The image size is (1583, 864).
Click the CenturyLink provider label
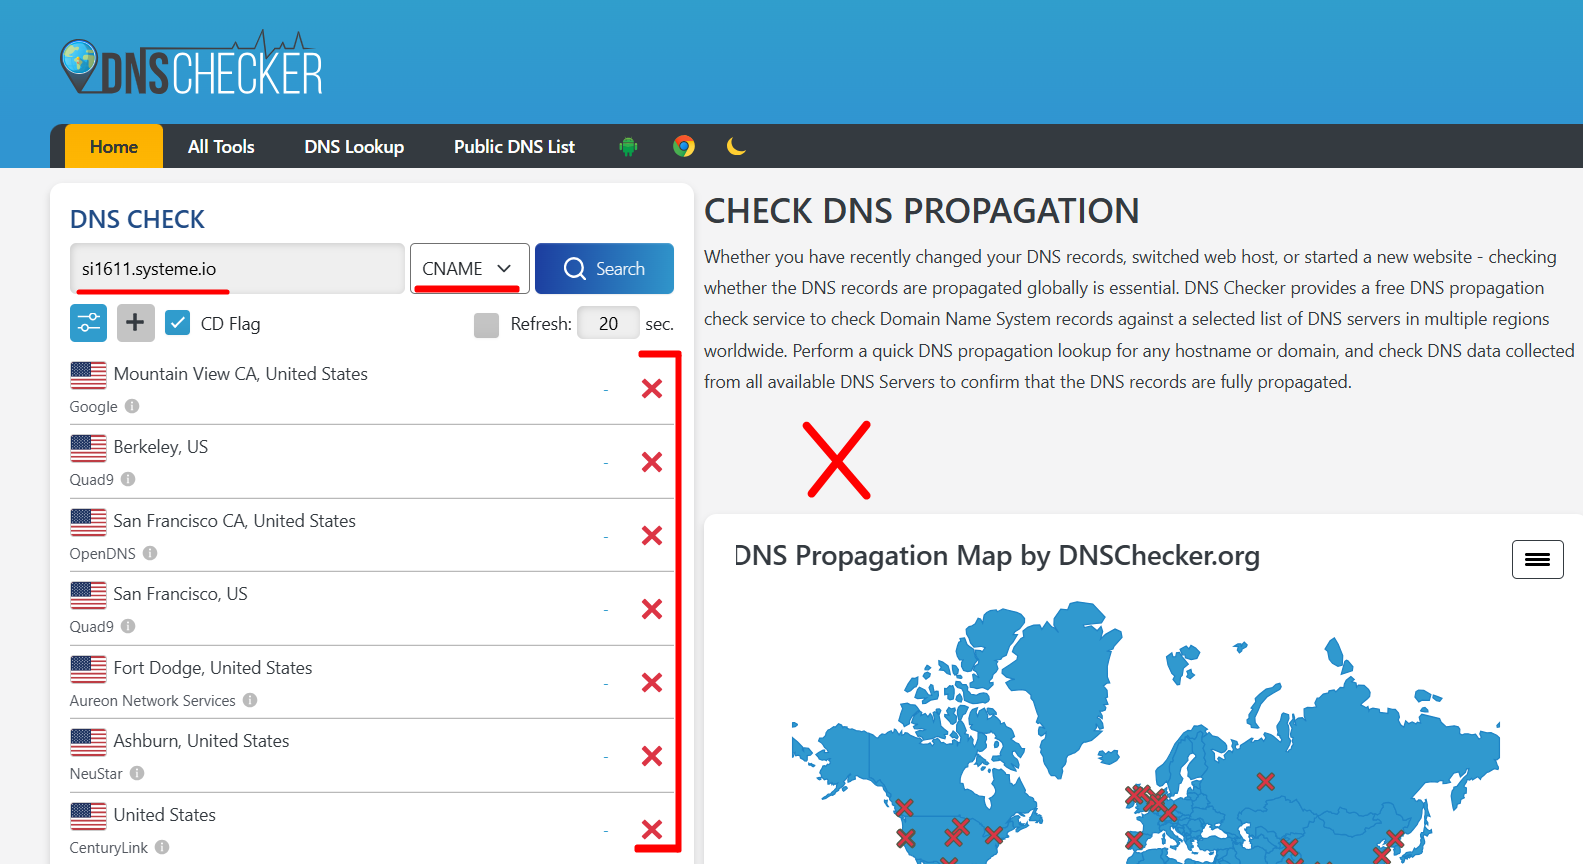[x=108, y=848]
